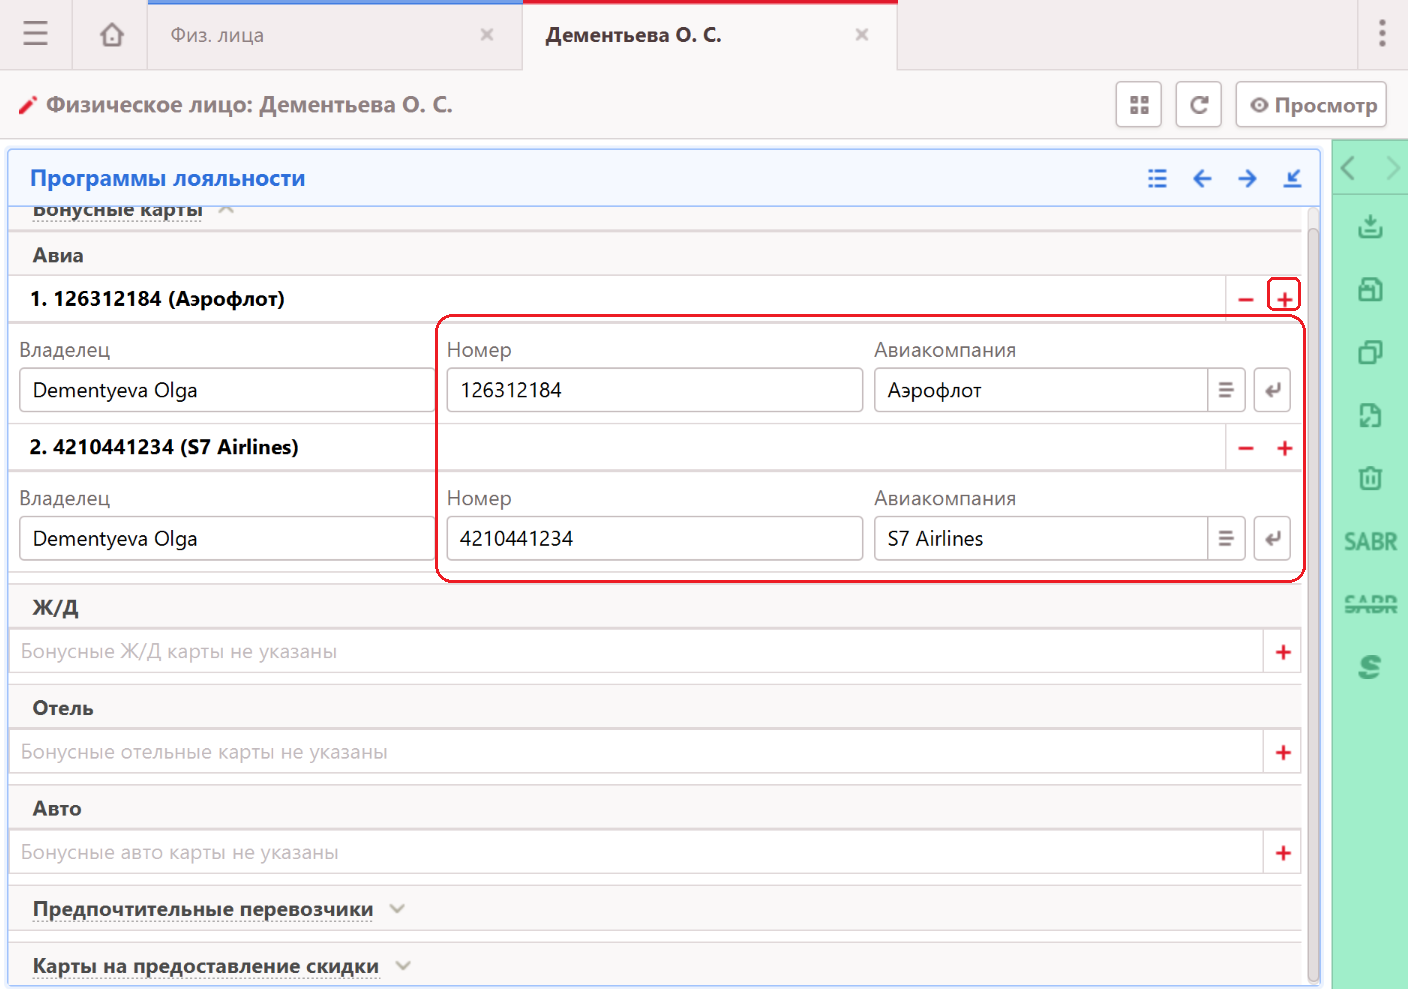Click the first SABR icon in sidebar

coord(1370,542)
